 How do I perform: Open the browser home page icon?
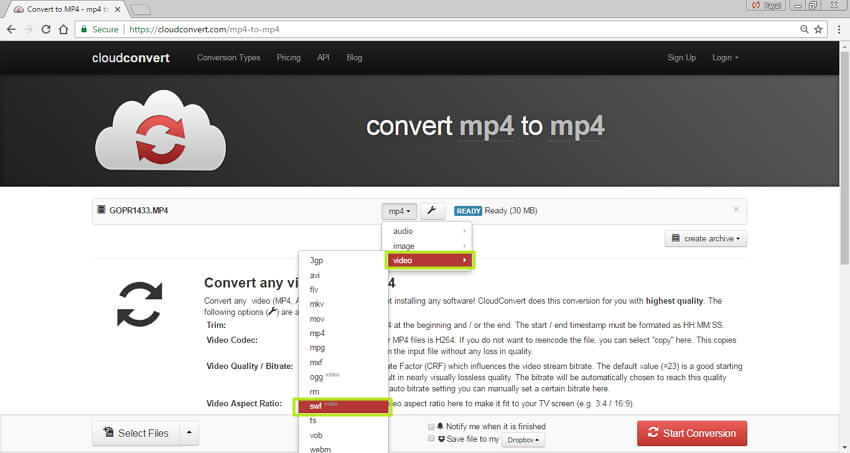point(63,30)
